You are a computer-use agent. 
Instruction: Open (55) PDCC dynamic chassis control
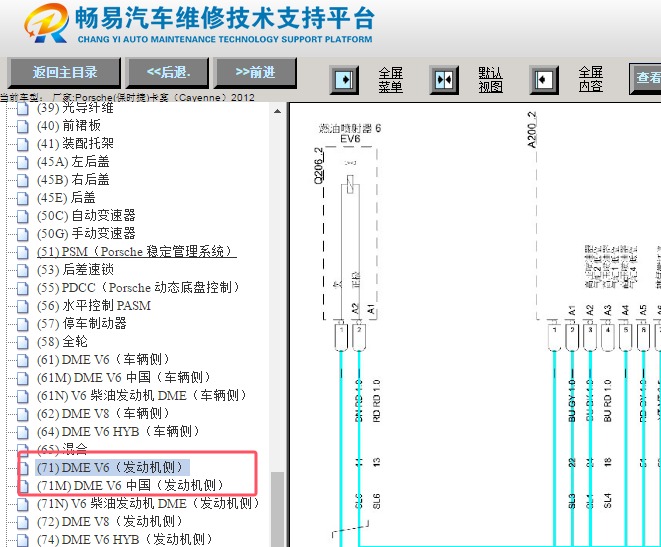click(x=138, y=288)
